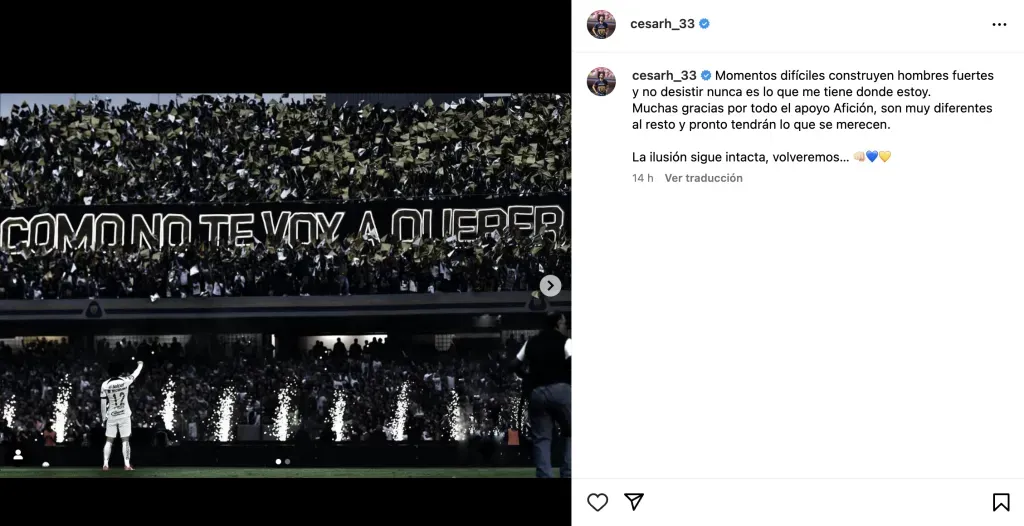Screen dimensions: 1024x526
Task: Select the first carousel indicator dot
Action: click(x=279, y=462)
